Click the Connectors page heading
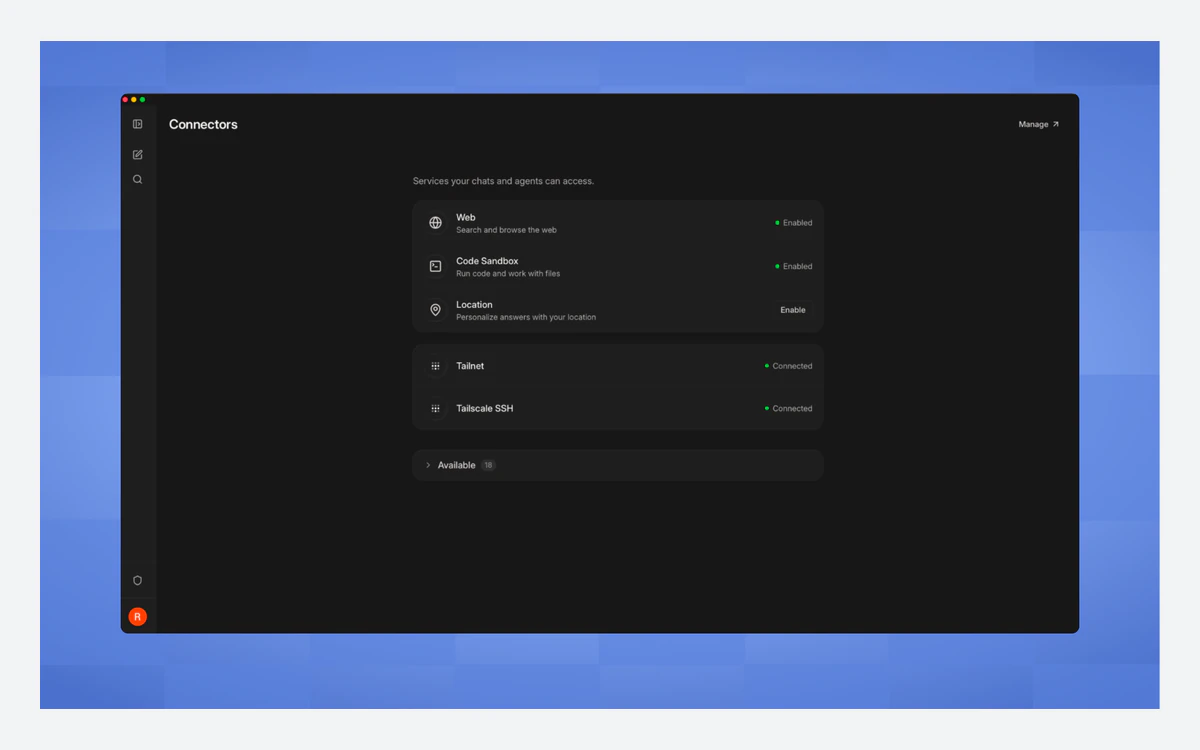Viewport: 1200px width, 750px height. pos(203,125)
